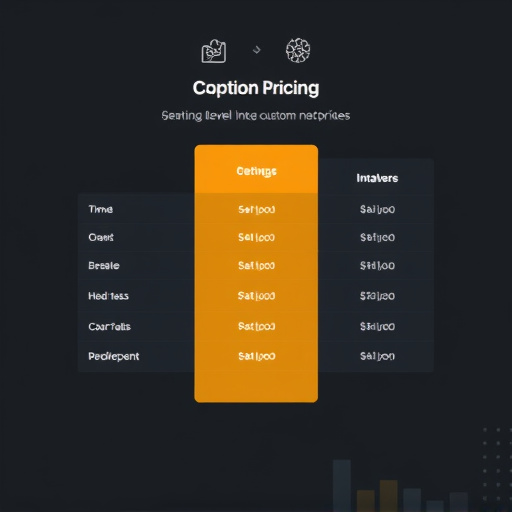Viewport: 512px width, 512px height.
Task: Select the Oaes row label
Action: (x=101, y=237)
